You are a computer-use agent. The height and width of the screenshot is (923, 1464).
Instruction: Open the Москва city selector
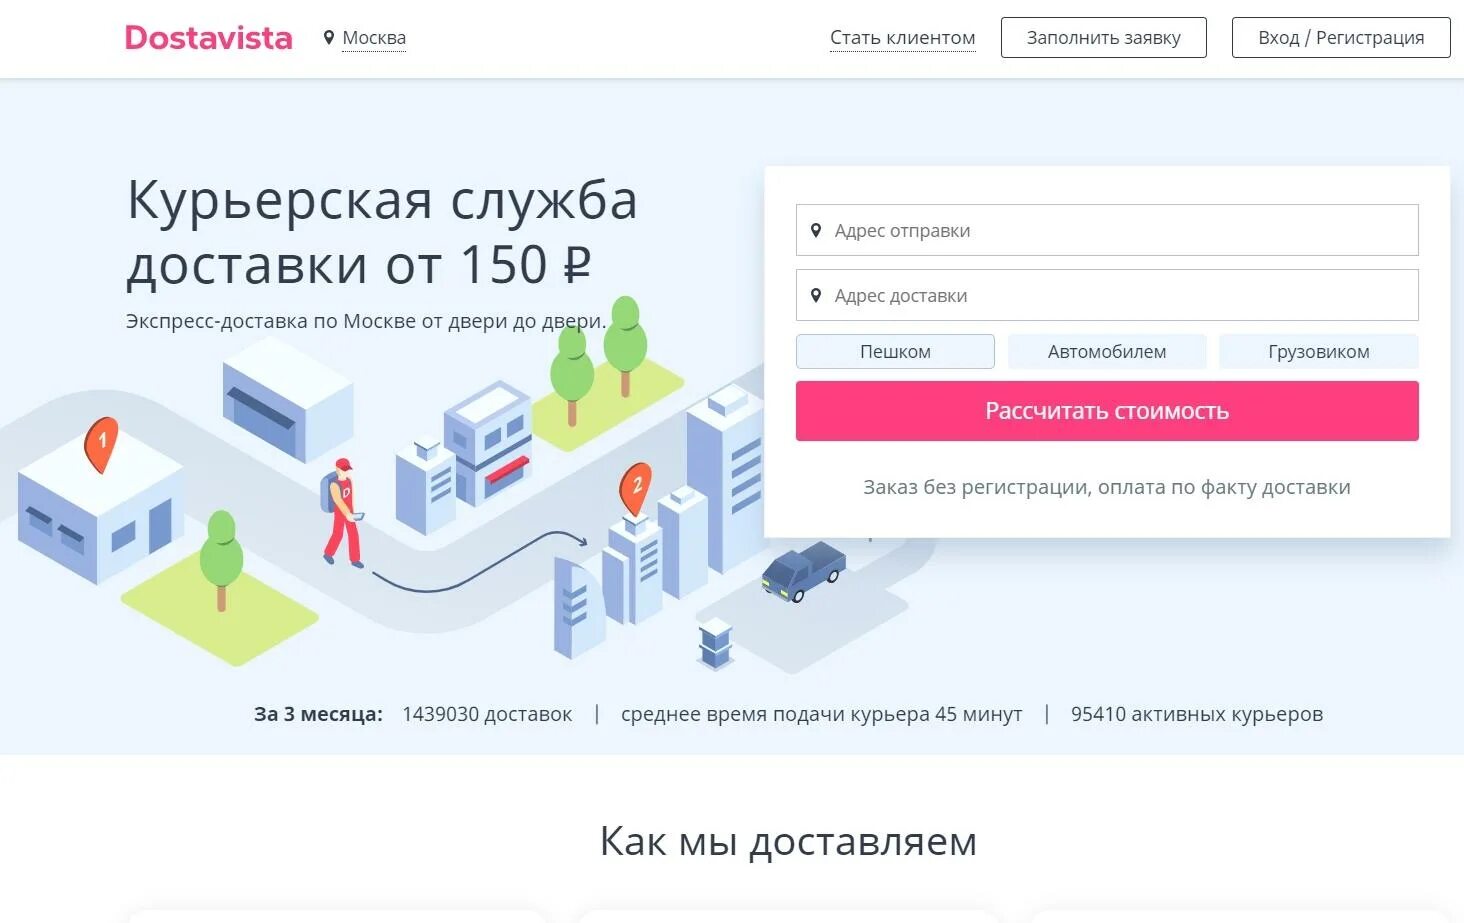pyautogui.click(x=374, y=38)
